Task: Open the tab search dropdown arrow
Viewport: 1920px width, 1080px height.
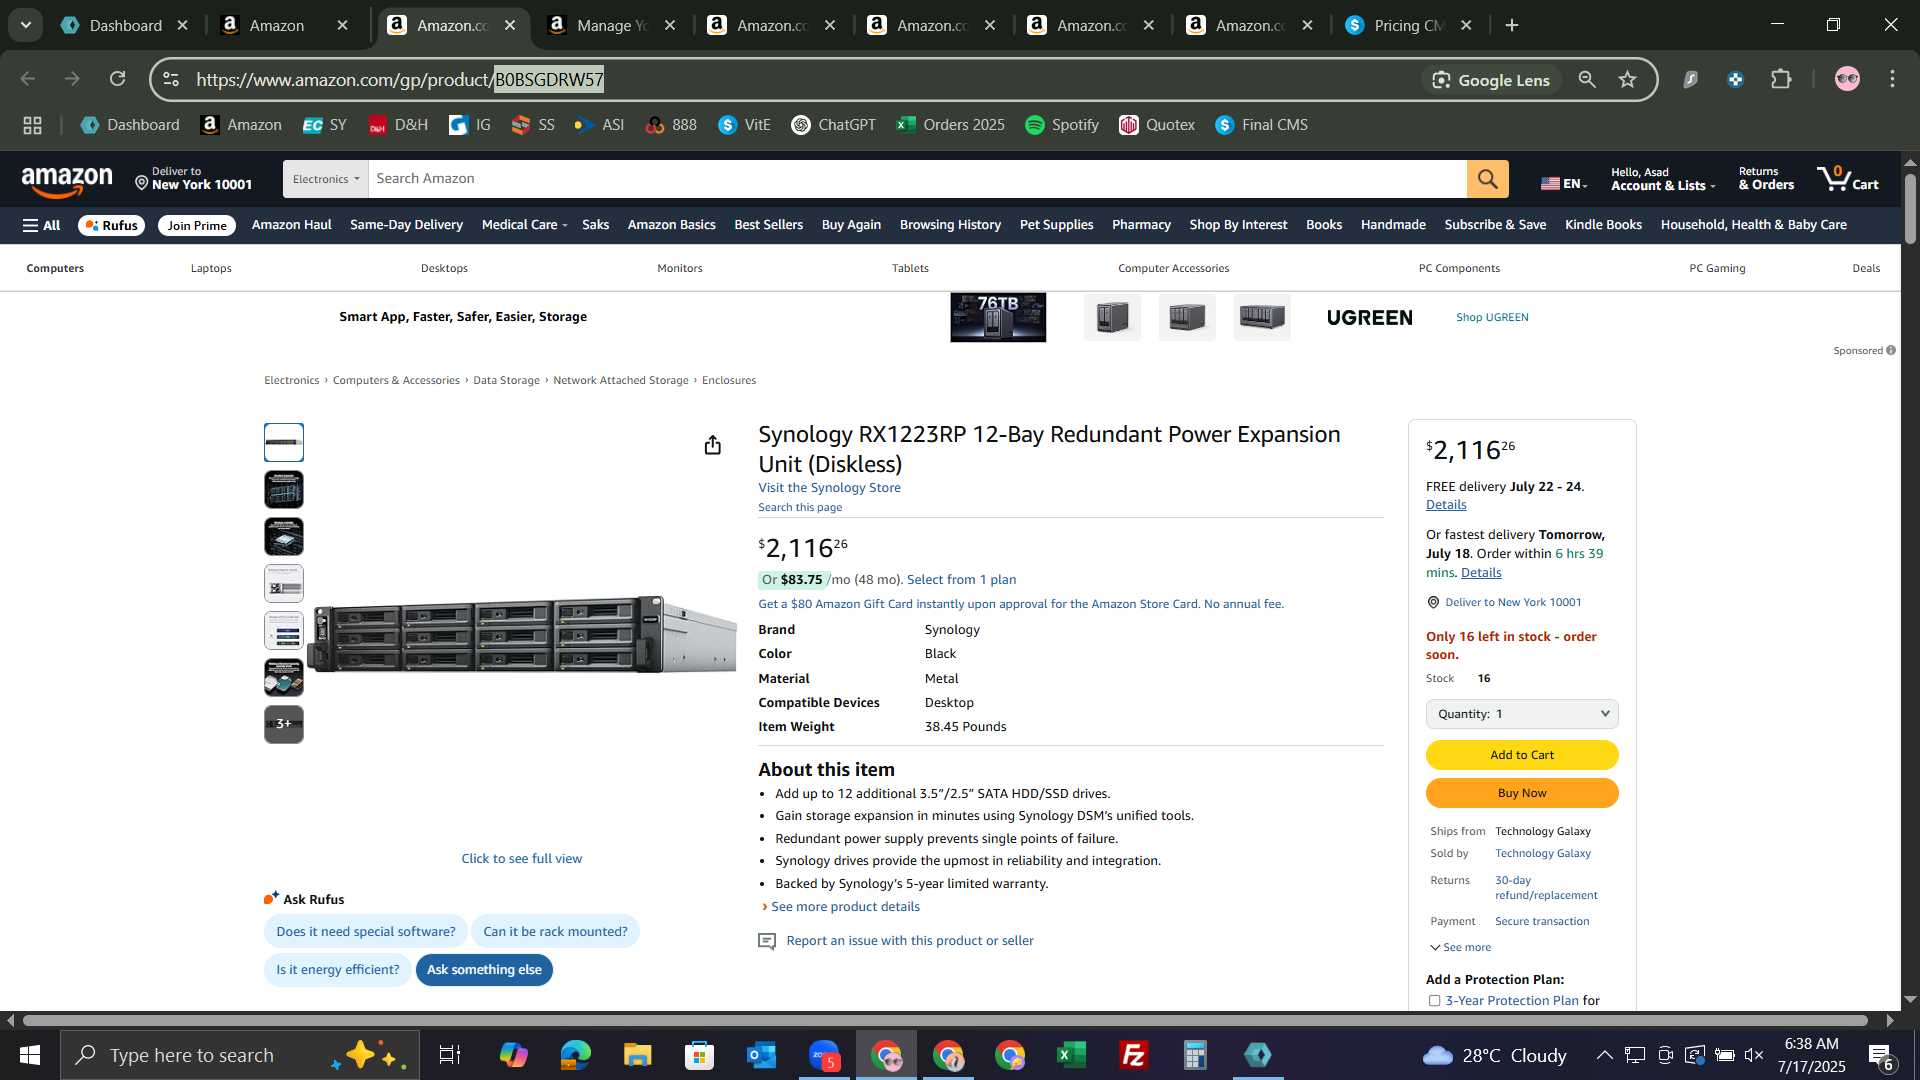Action: point(25,25)
